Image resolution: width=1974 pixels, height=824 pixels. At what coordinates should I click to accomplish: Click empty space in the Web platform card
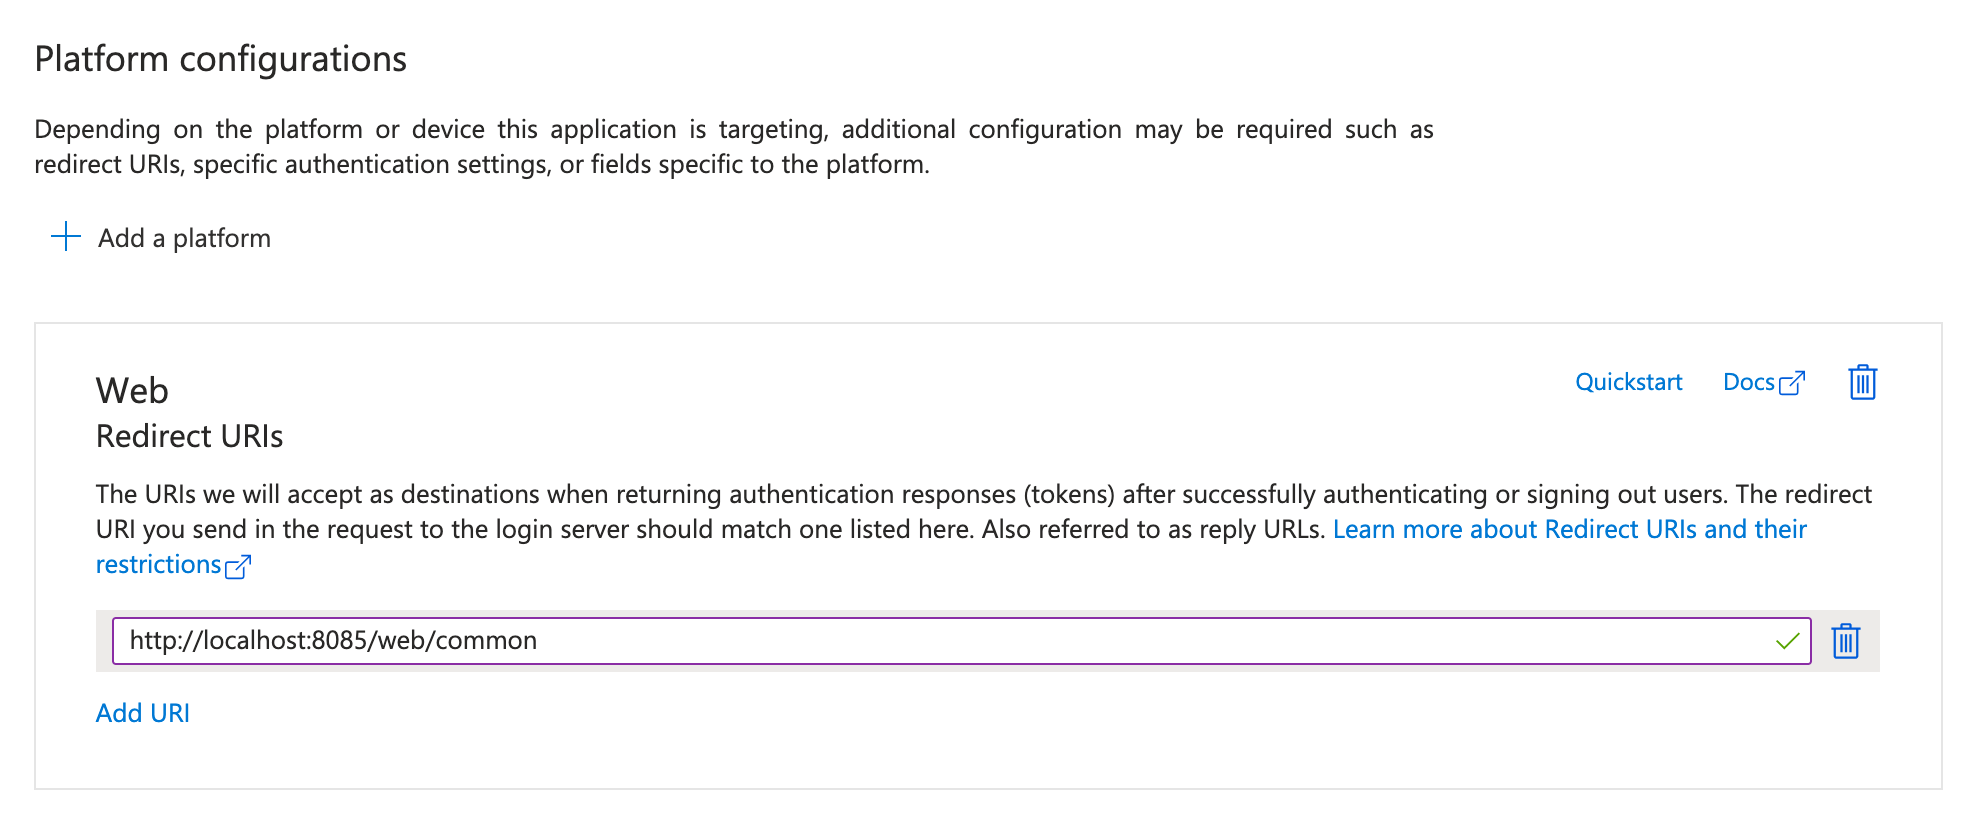[x=1000, y=740]
